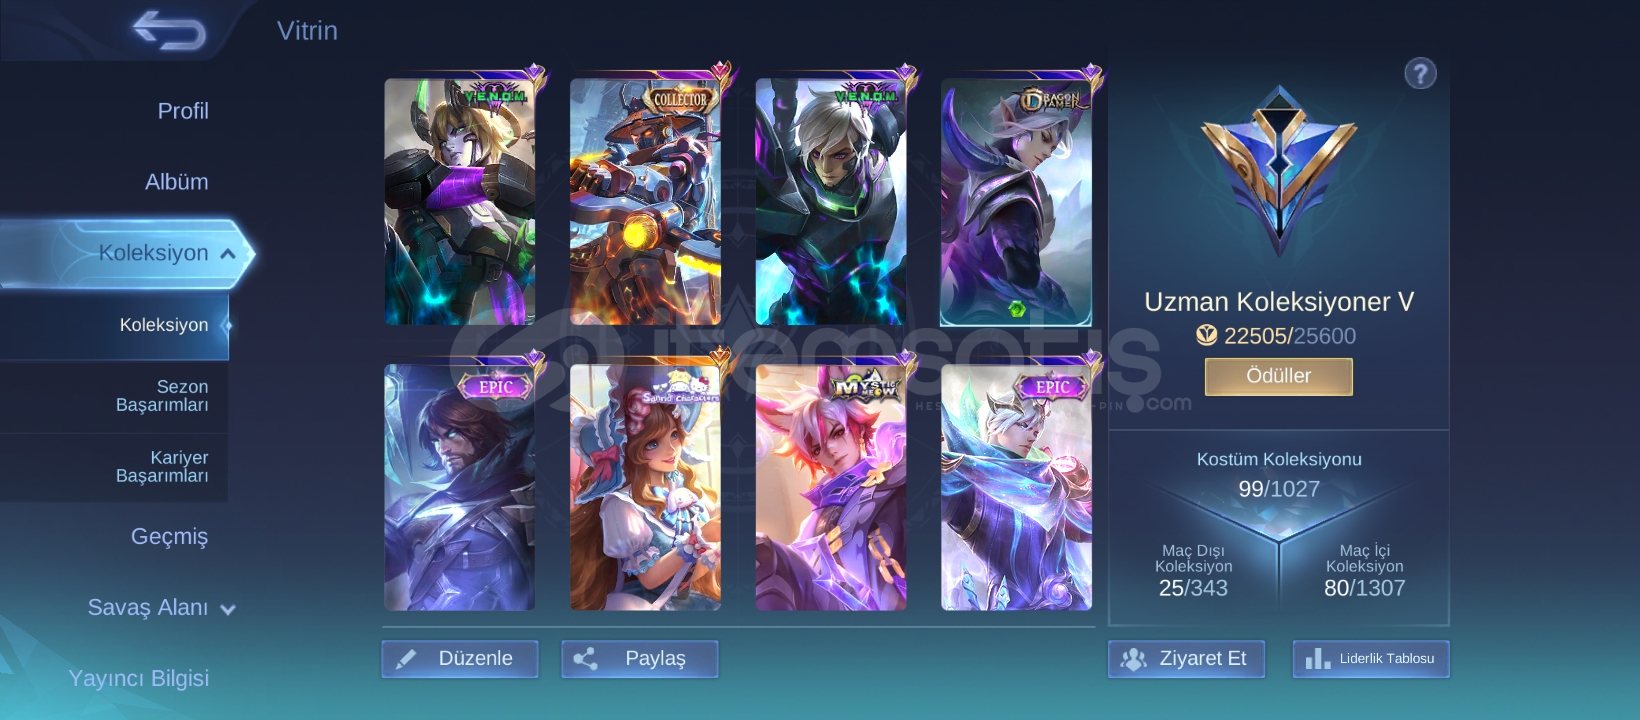Click the visitors icon on Ziyaret Et
This screenshot has height=720, width=1640.
pyautogui.click(x=1133, y=659)
